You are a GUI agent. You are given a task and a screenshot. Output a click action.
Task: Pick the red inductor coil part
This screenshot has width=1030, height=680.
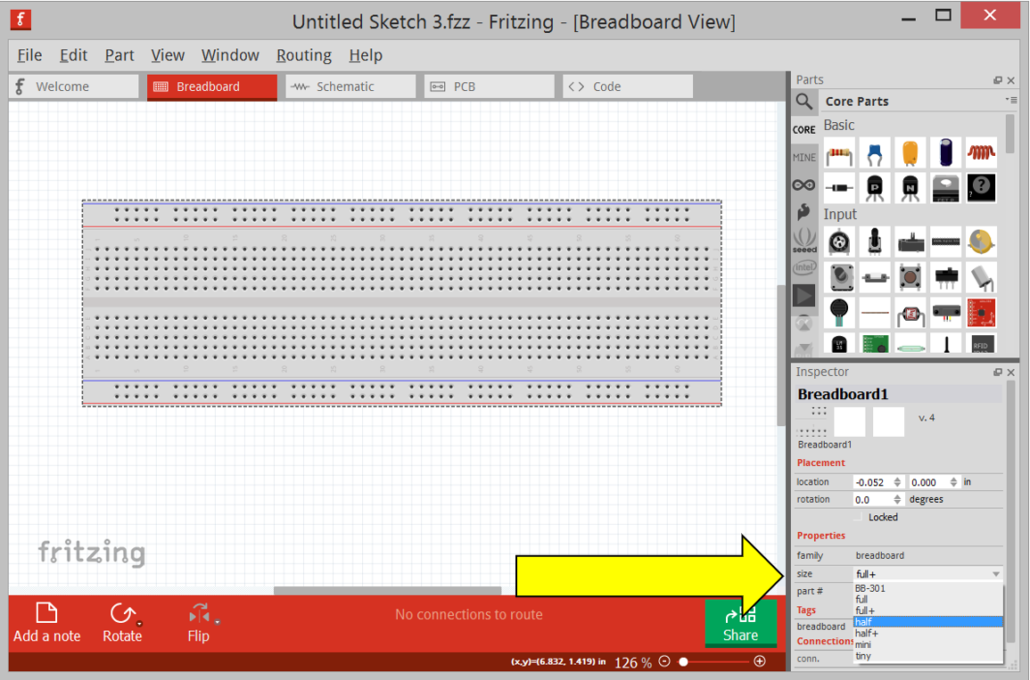pyautogui.click(x=981, y=153)
